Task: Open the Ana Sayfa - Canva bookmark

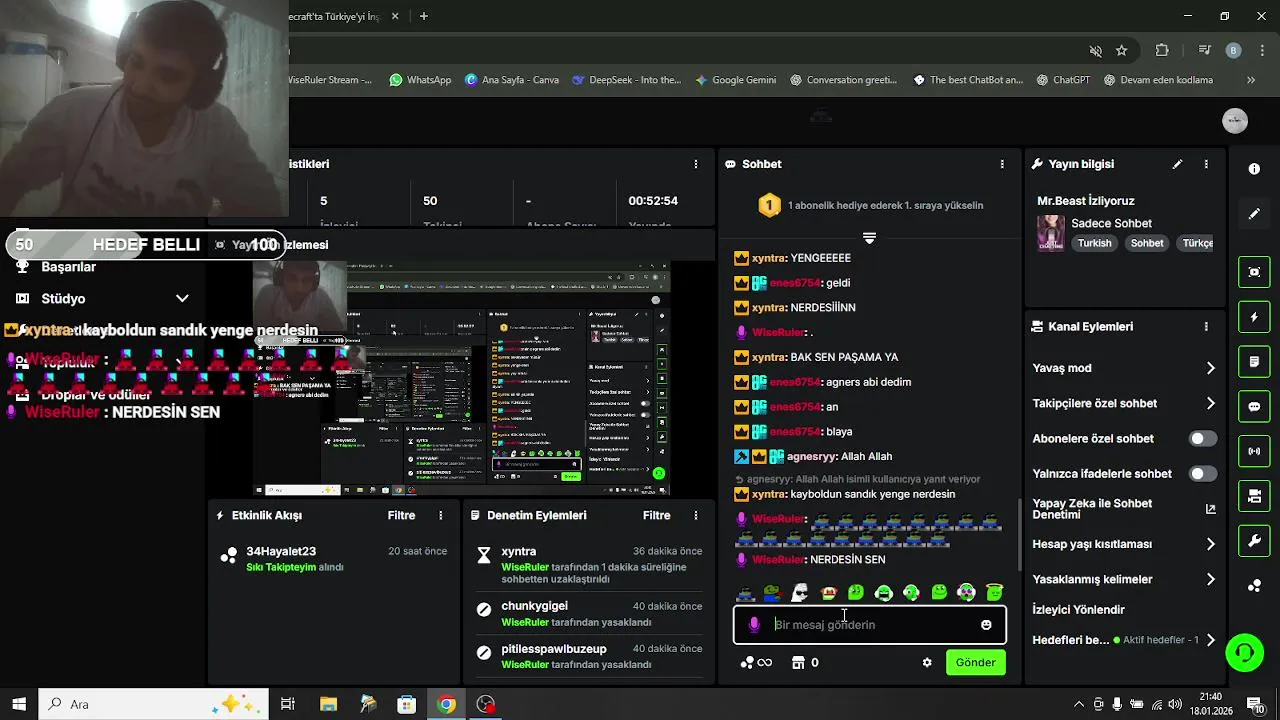Action: pyautogui.click(x=512, y=80)
